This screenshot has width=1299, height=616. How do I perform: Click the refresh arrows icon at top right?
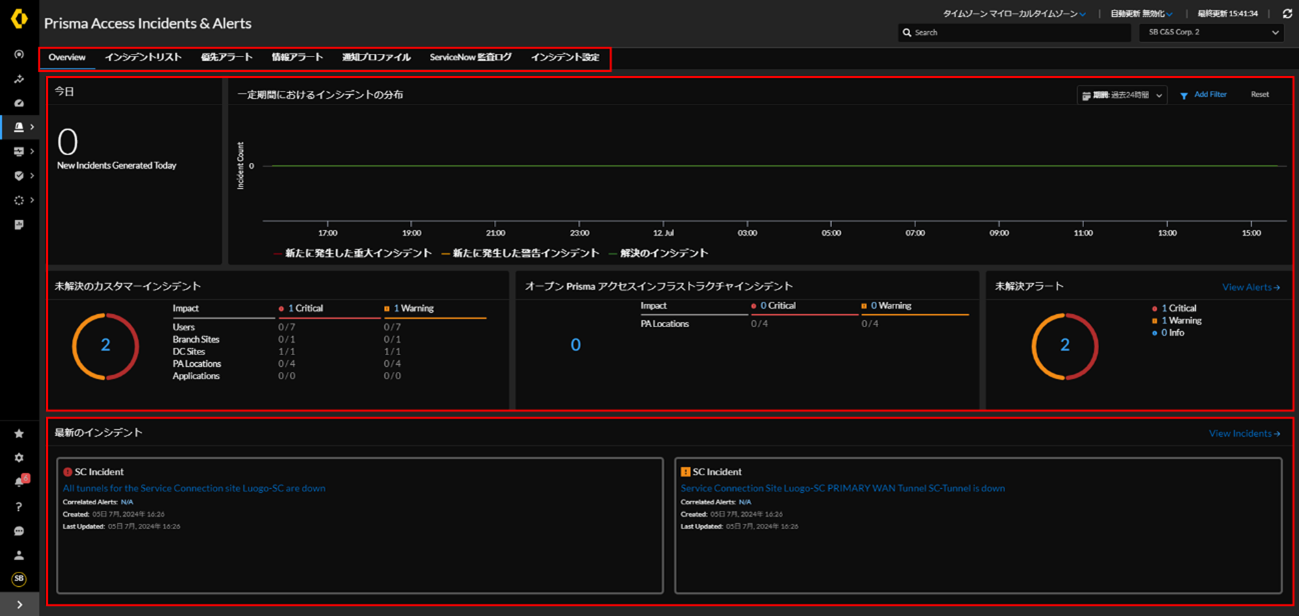[x=1287, y=14]
